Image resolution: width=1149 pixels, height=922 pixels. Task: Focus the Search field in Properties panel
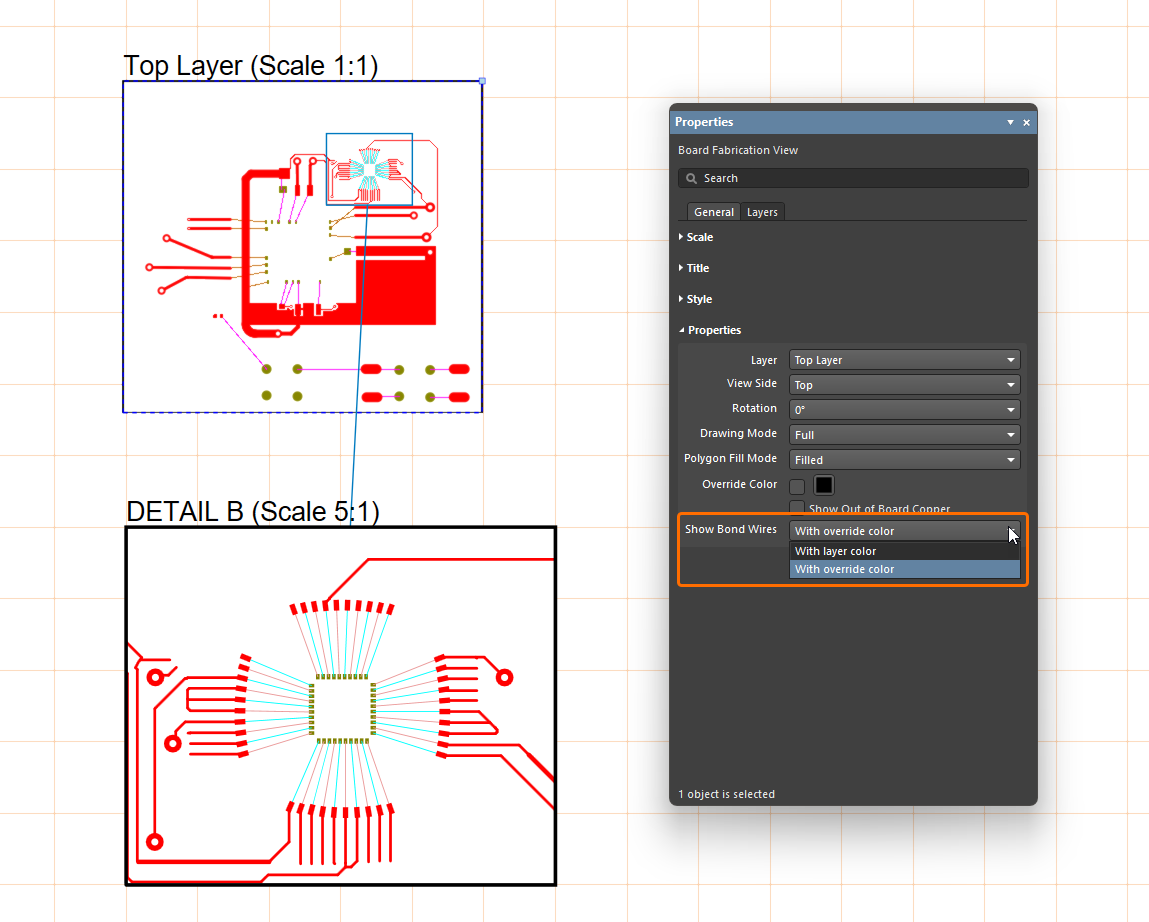(x=853, y=178)
